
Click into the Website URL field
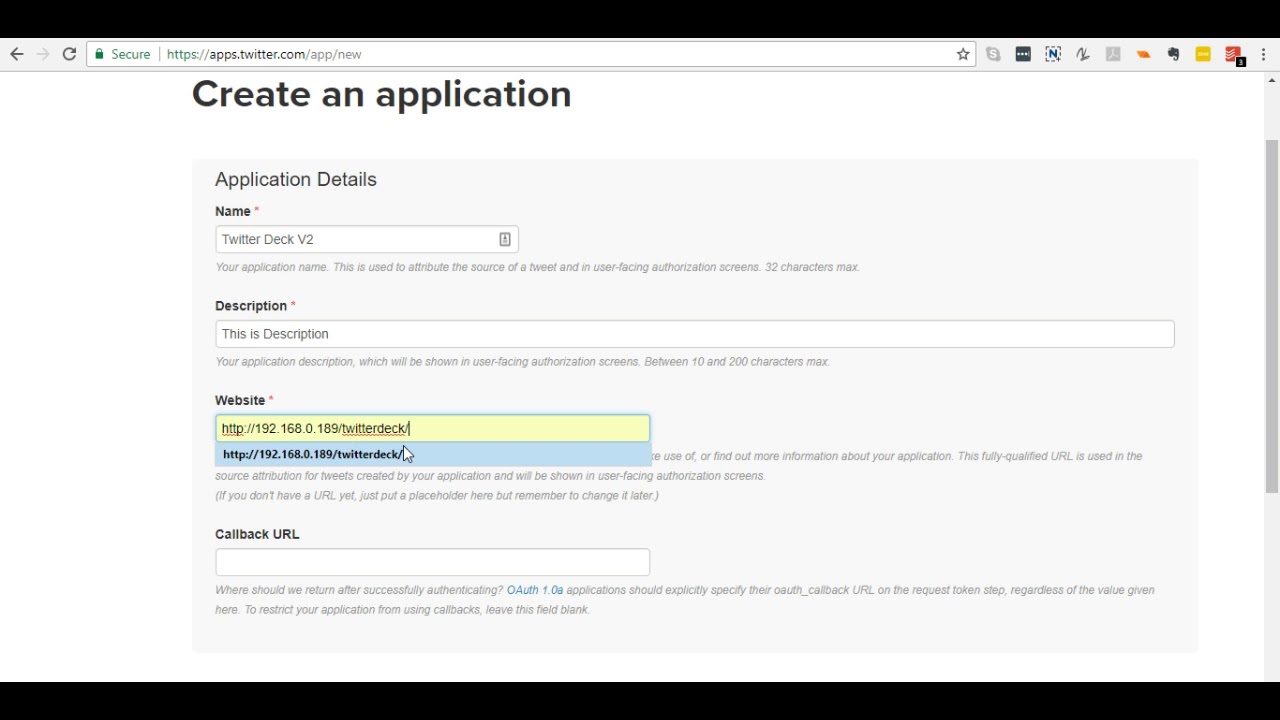[x=432, y=428]
